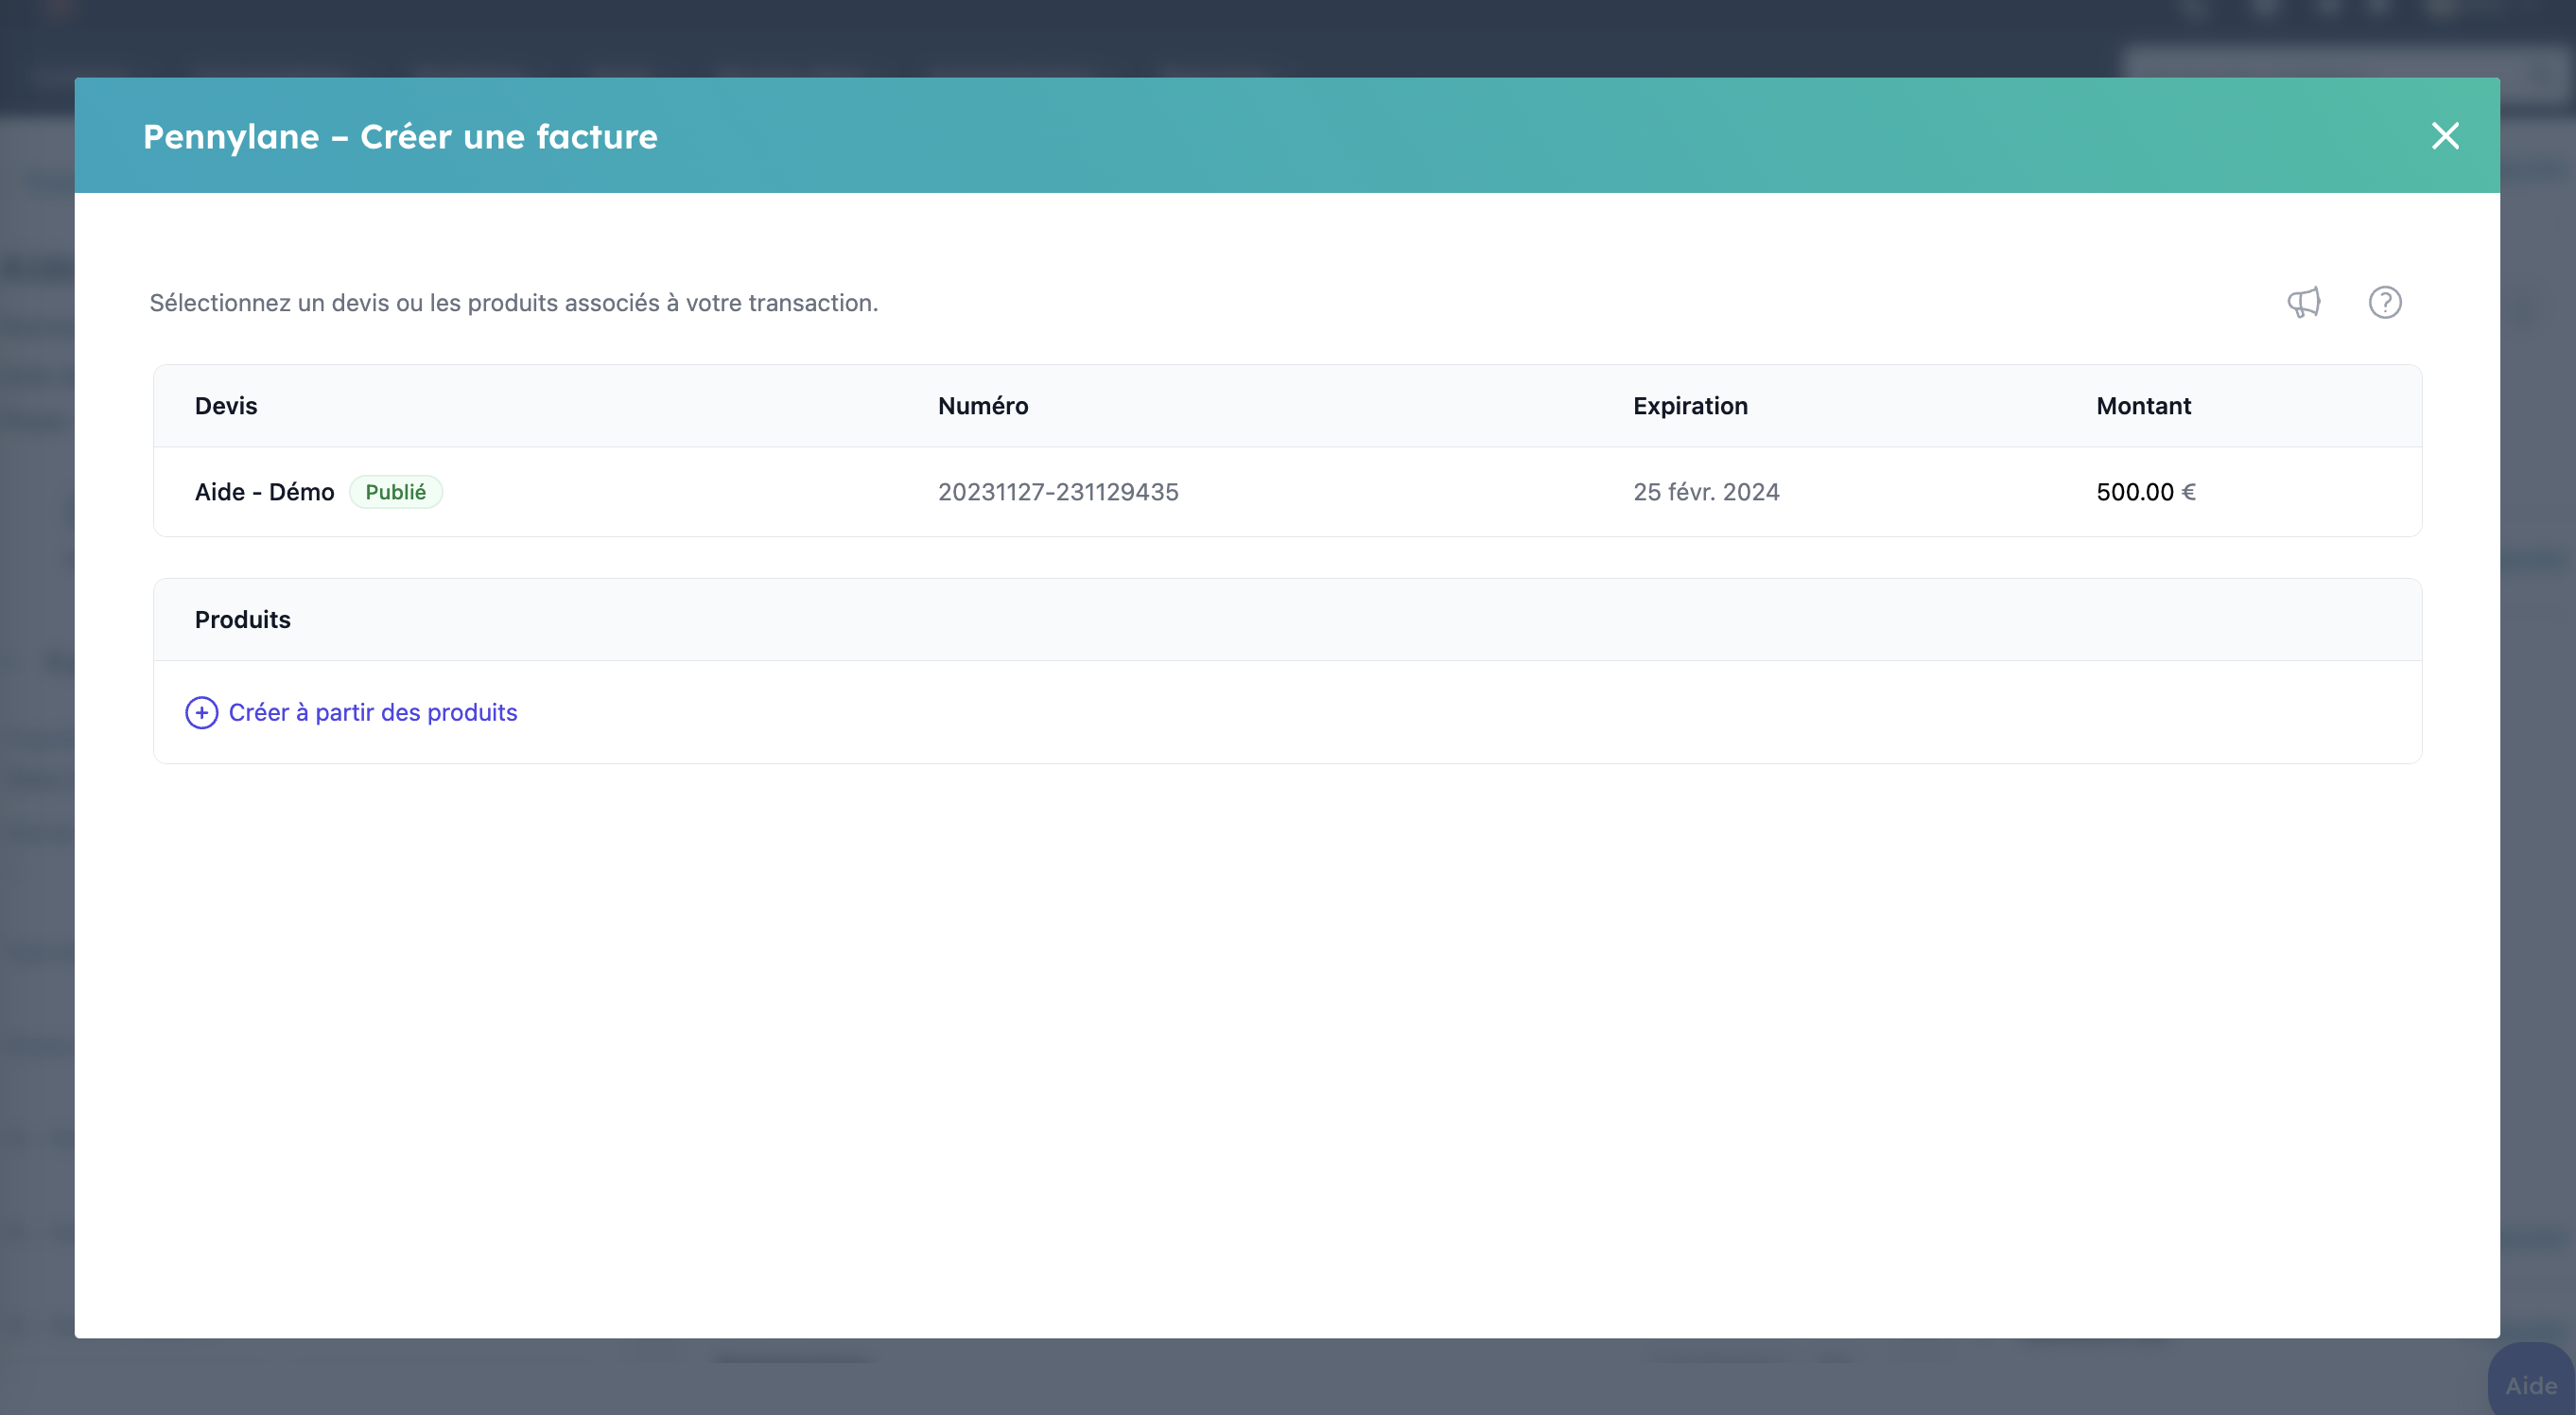Click Créer à partir des produits link
2576x1415 pixels.
(x=373, y=712)
